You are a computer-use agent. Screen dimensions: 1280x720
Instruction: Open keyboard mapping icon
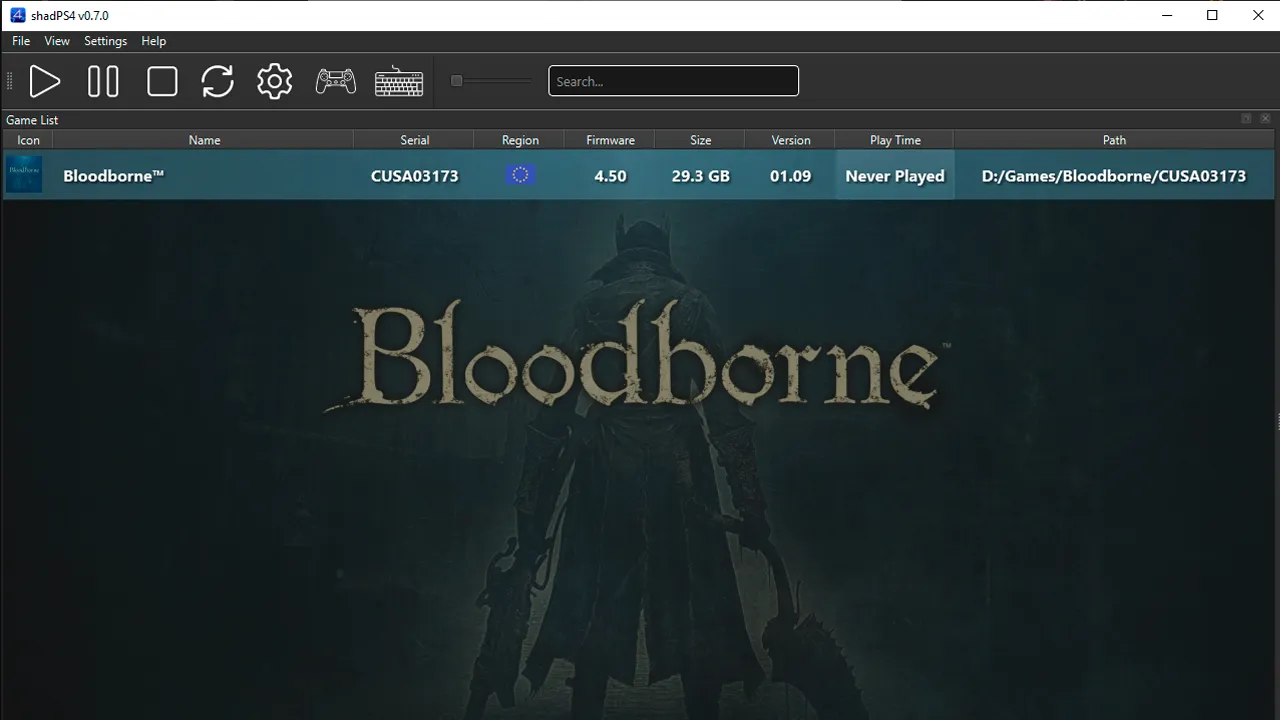pyautogui.click(x=399, y=82)
